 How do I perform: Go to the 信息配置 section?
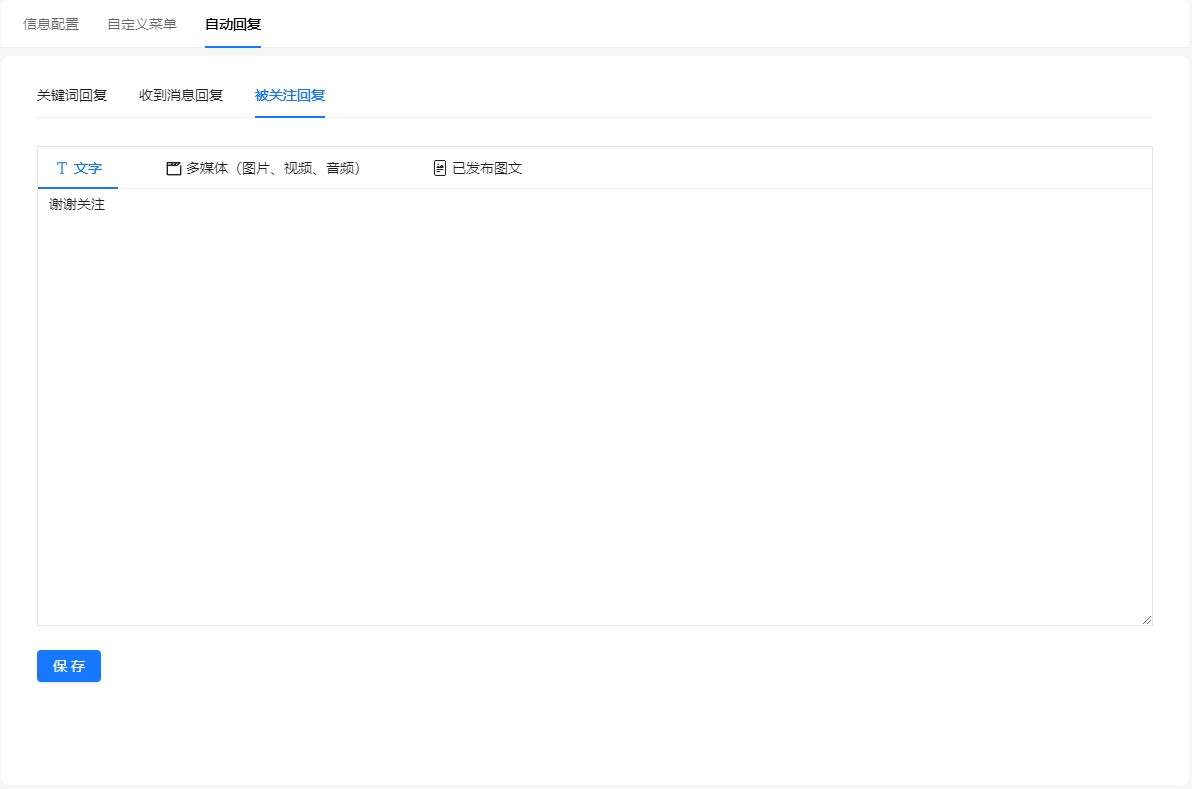51,24
